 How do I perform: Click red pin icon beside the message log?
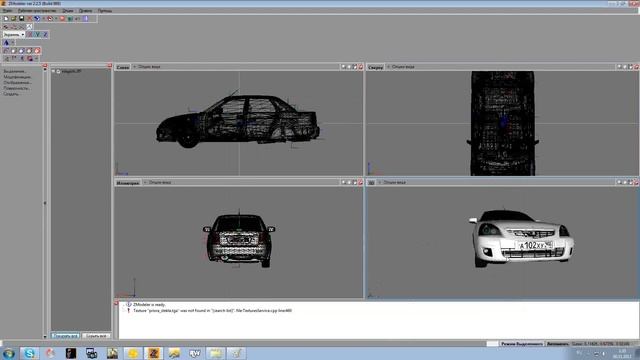coord(116,303)
